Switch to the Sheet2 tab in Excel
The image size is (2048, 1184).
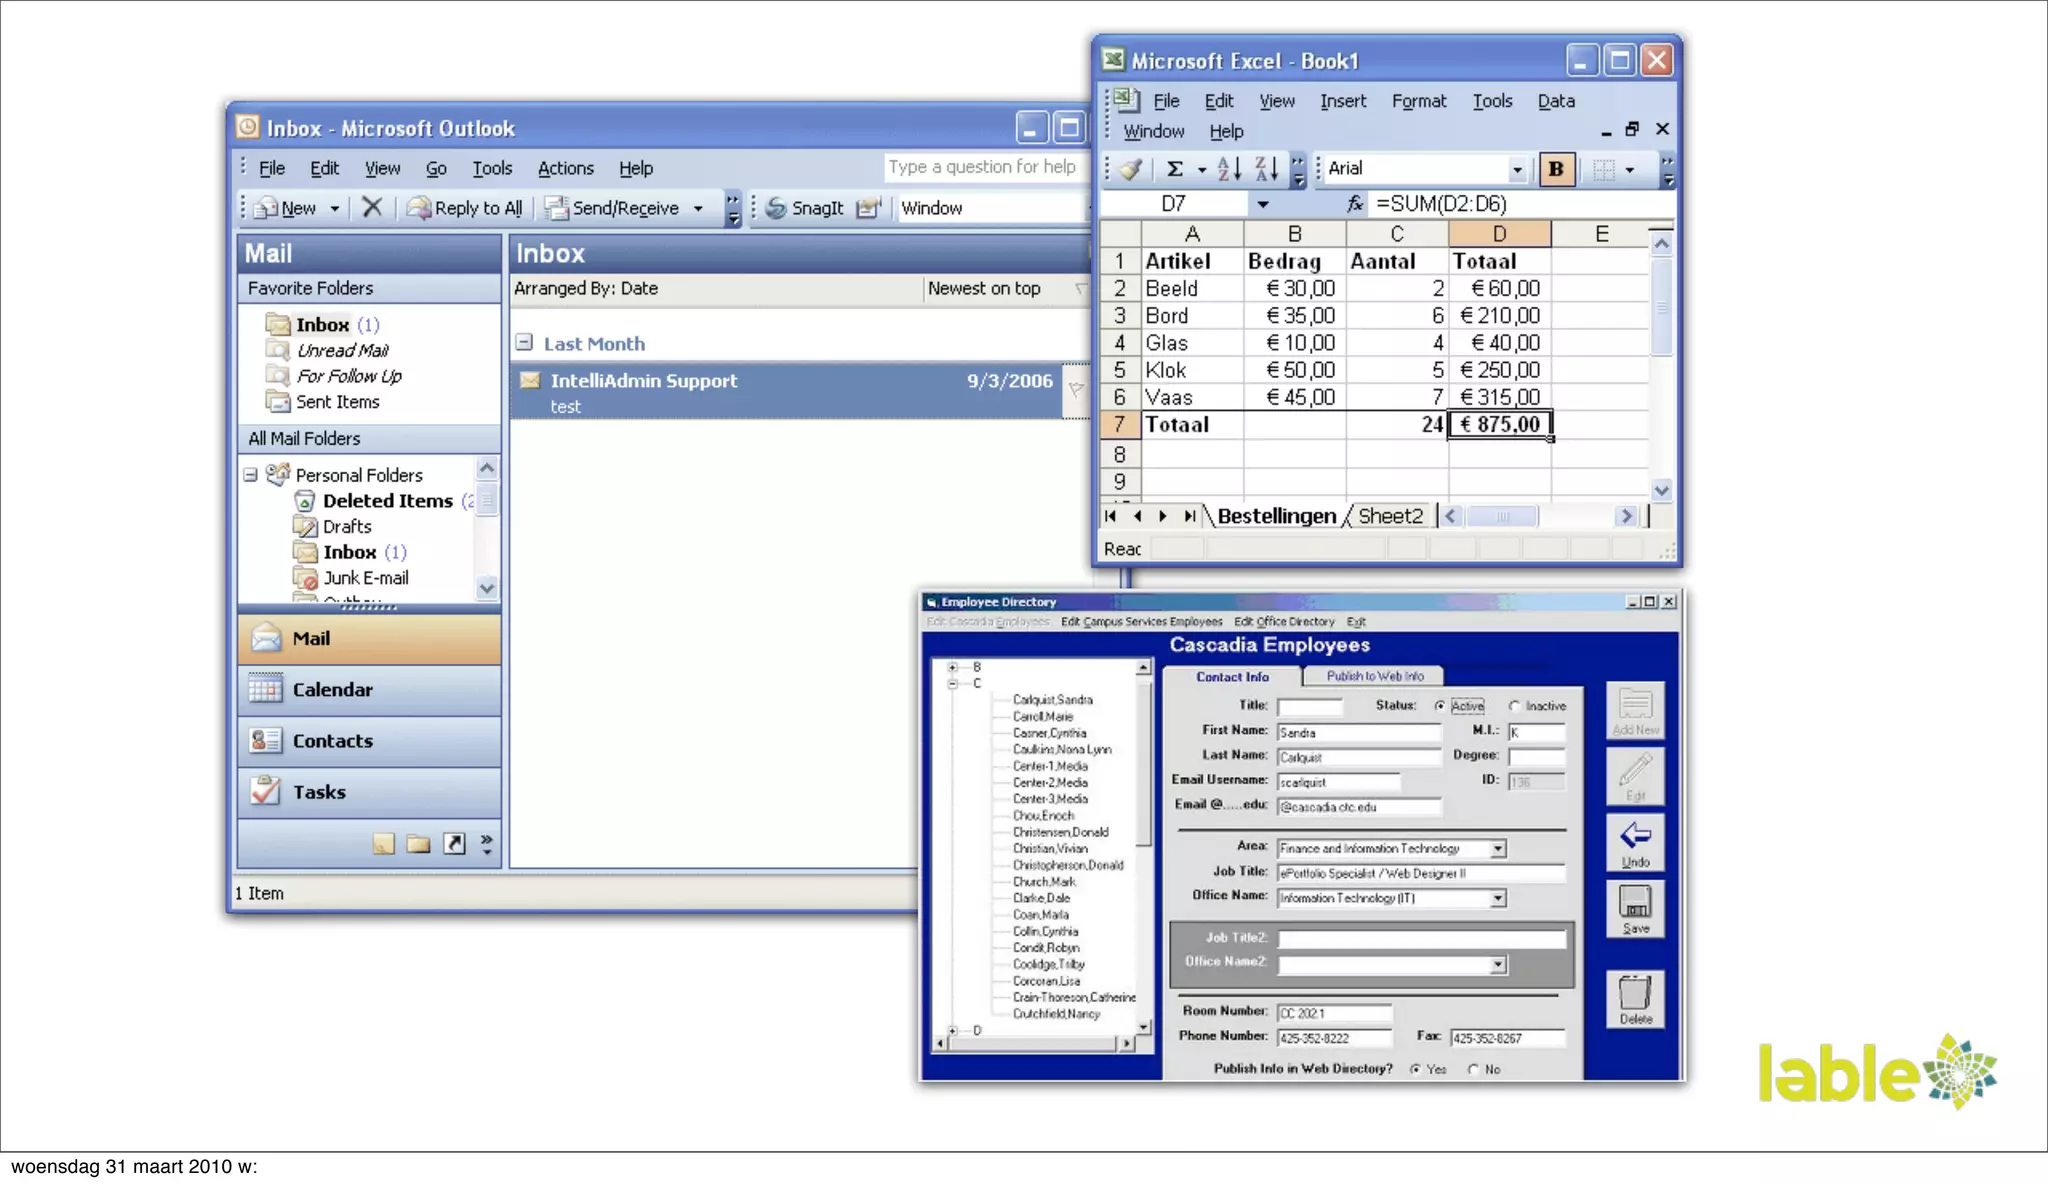(x=1390, y=516)
